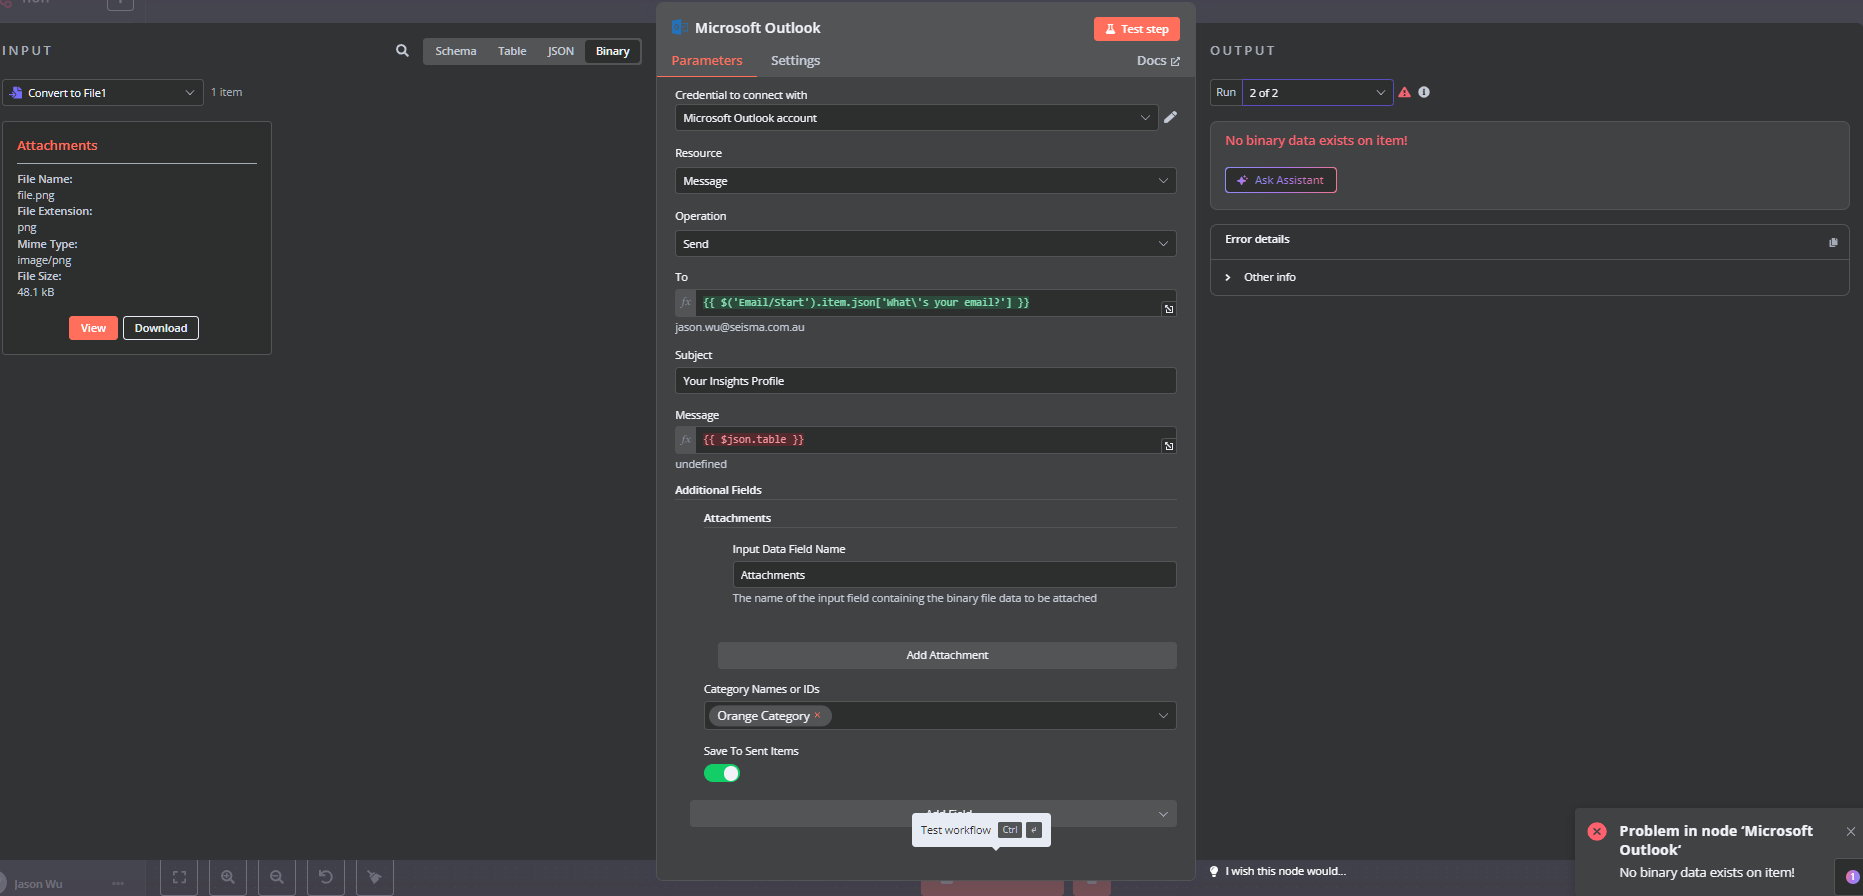Viewport: 1863px width, 896px height.
Task: Click the Subject input field
Action: click(x=926, y=381)
